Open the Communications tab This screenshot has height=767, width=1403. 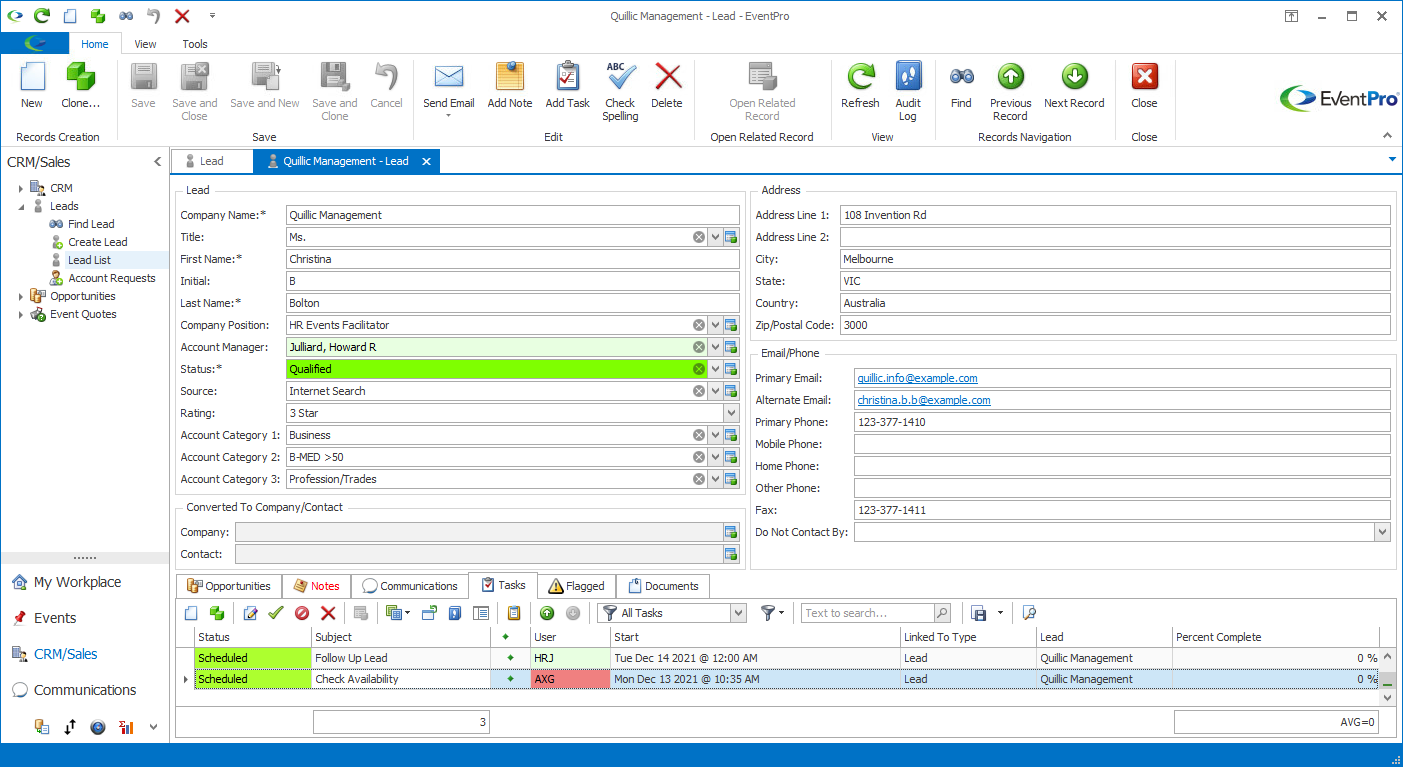(x=410, y=586)
